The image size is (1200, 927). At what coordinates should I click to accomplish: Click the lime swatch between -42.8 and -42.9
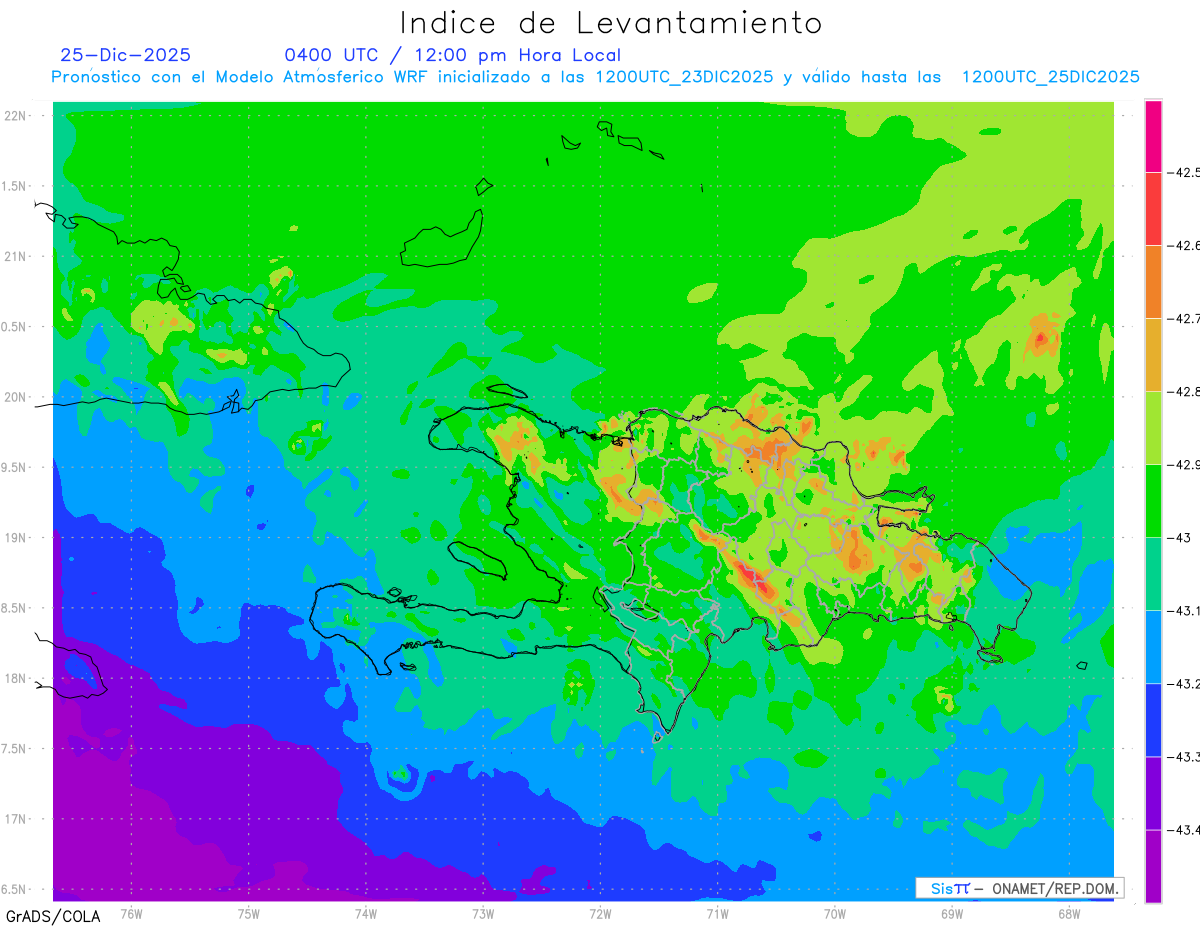point(1153,427)
